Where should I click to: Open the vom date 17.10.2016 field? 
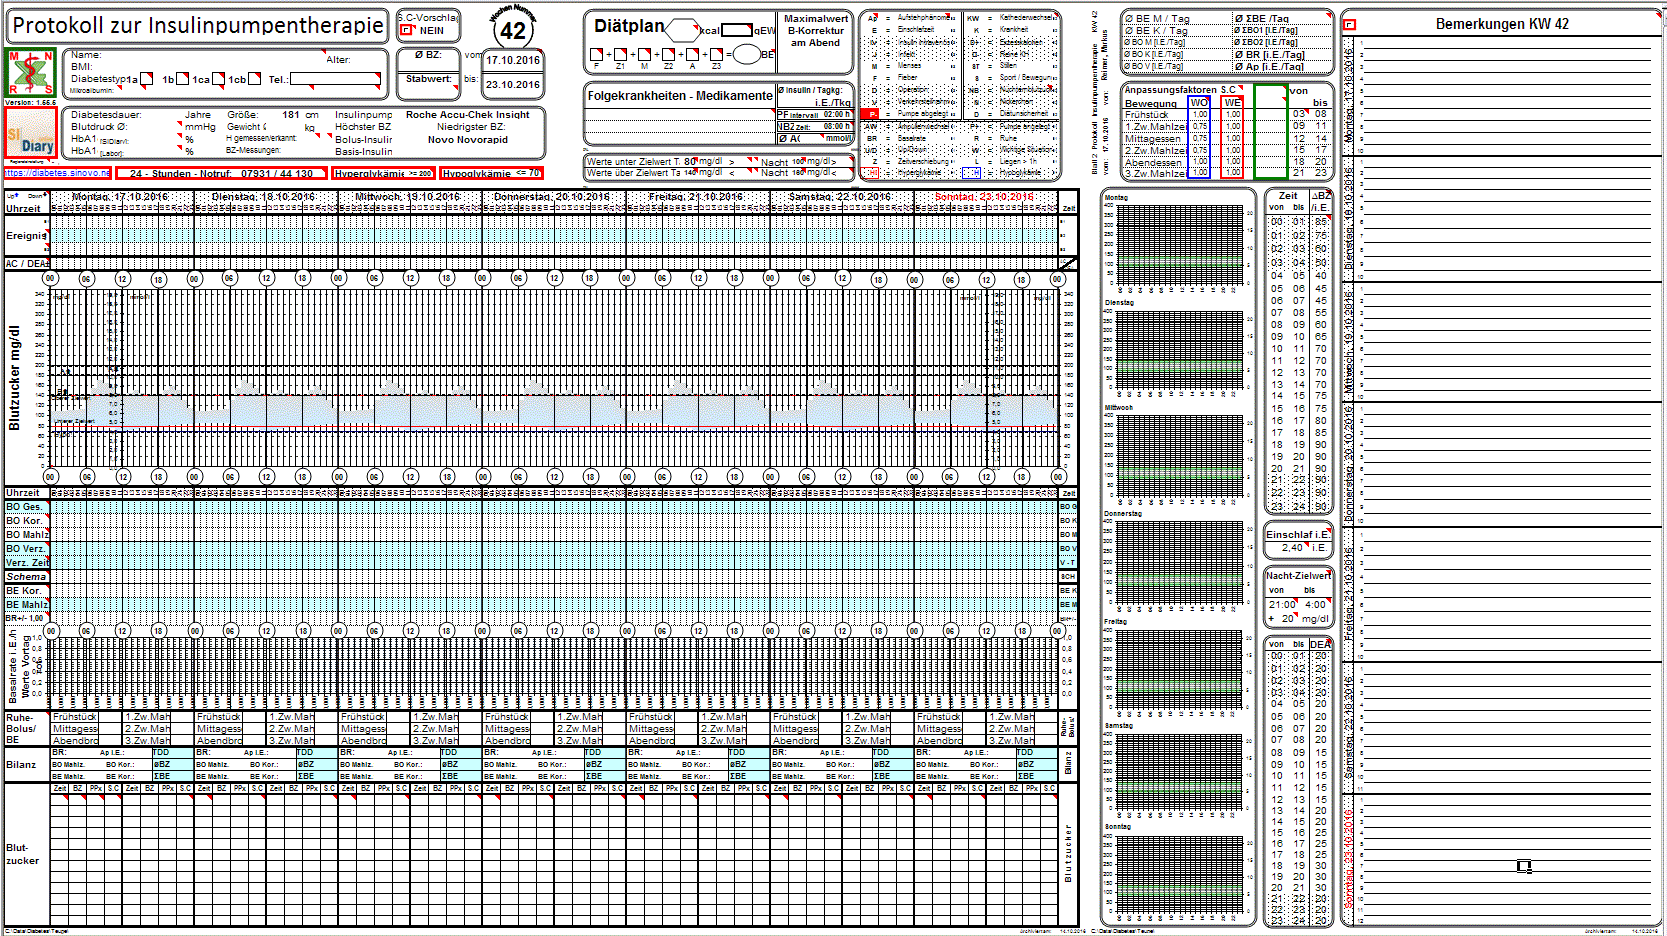[513, 60]
